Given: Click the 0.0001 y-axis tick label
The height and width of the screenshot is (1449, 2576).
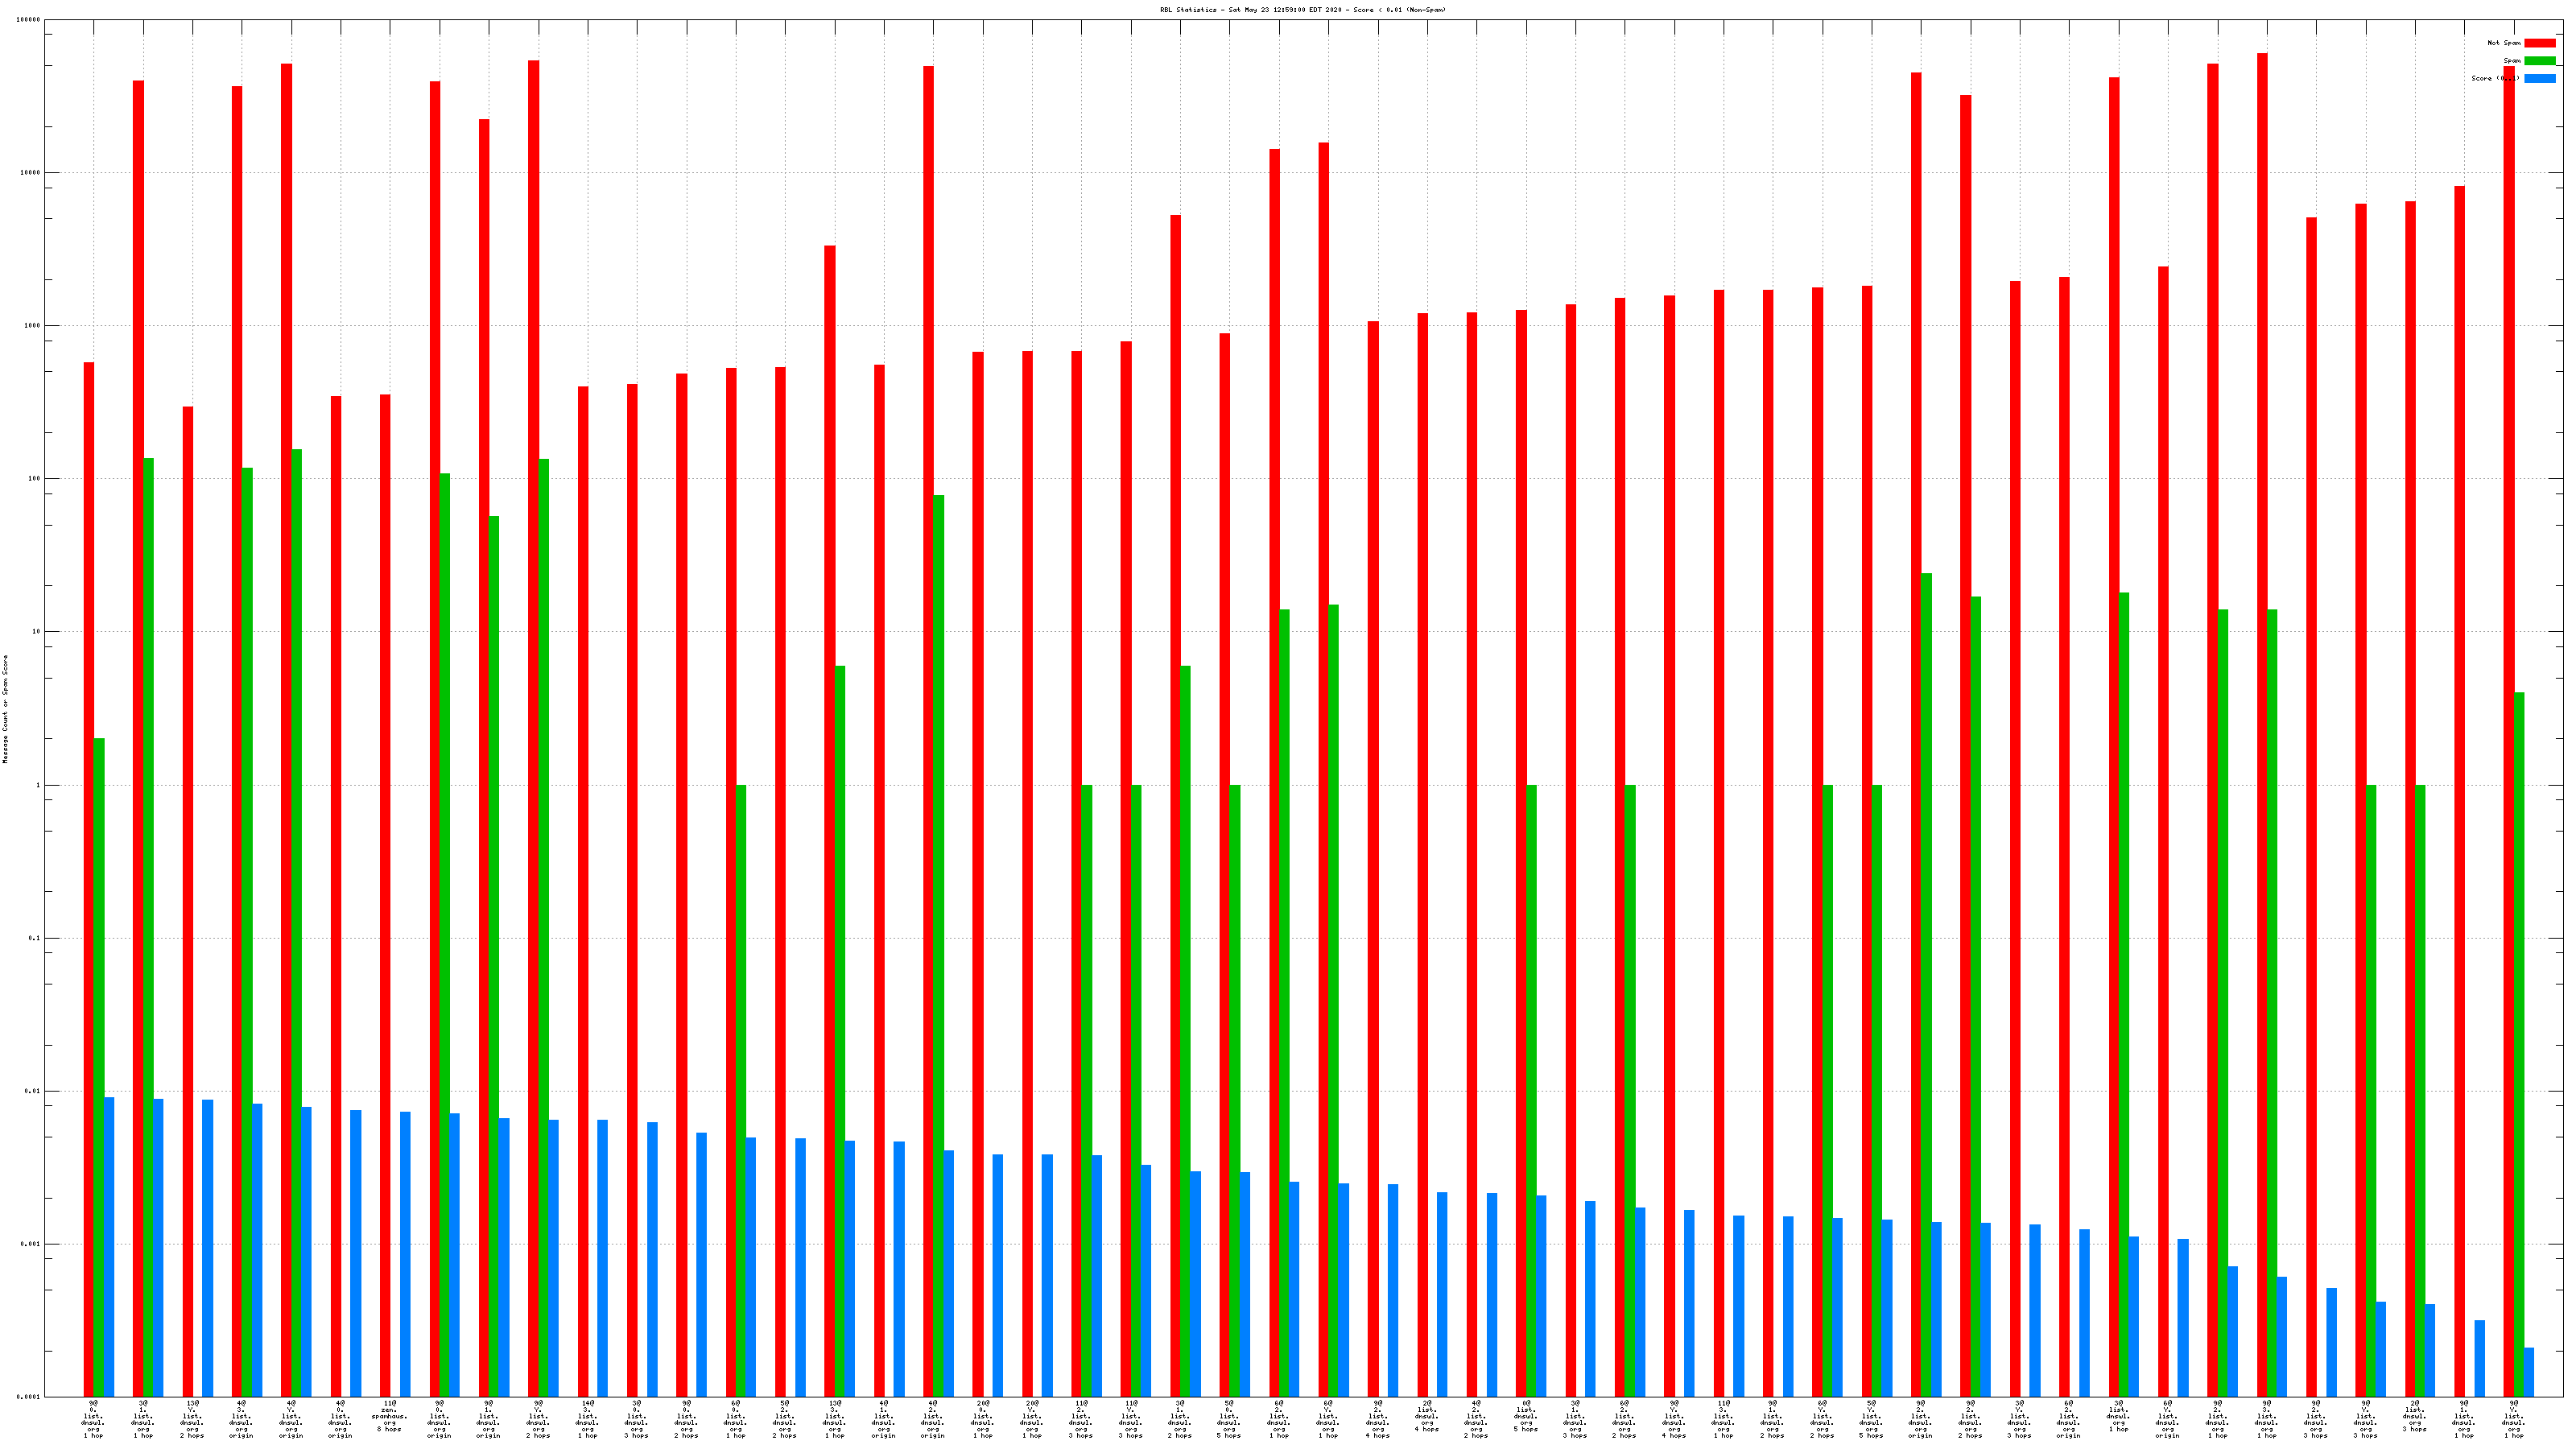Looking at the screenshot, I should [x=29, y=1397].
